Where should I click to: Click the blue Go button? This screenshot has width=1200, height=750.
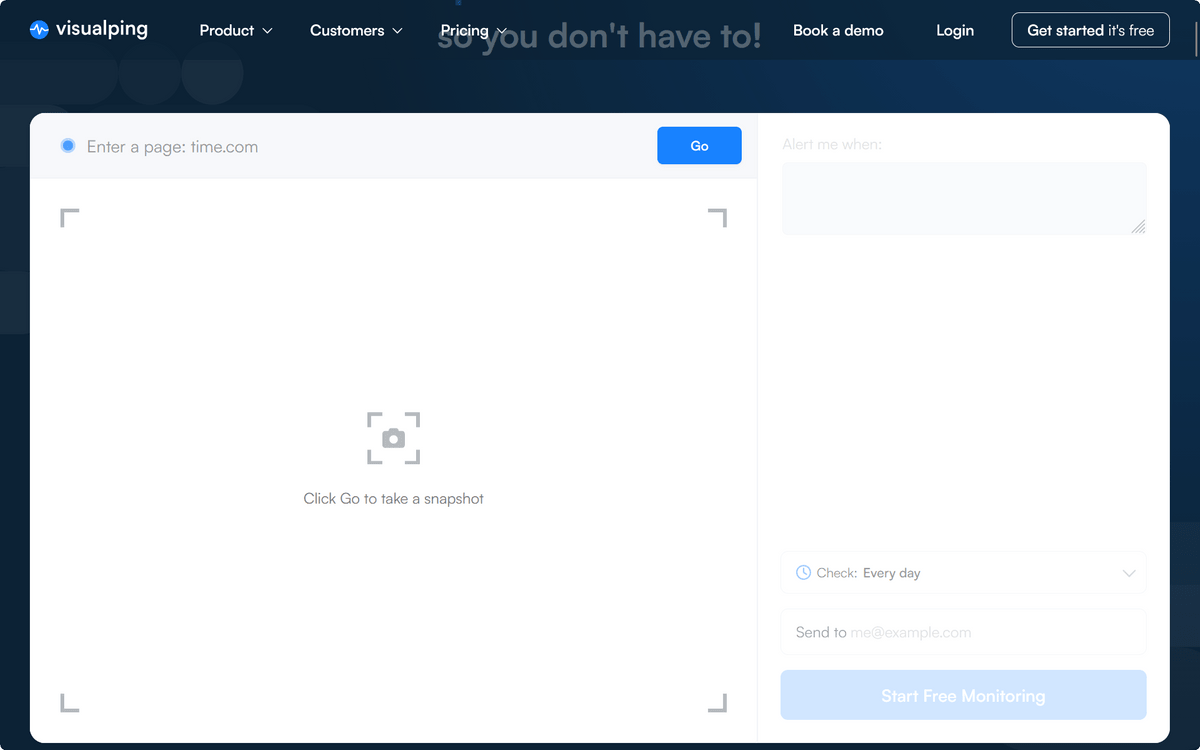pyautogui.click(x=699, y=146)
